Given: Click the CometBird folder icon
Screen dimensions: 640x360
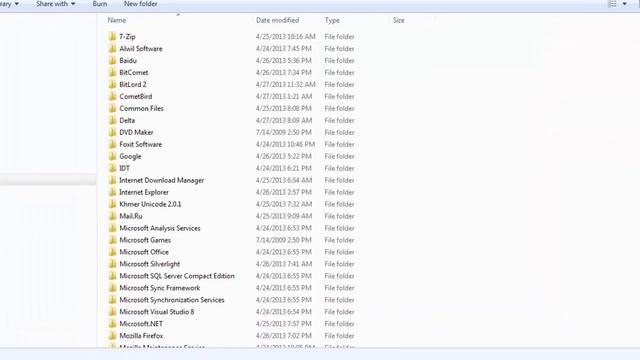Looking at the screenshot, I should click(112, 96).
